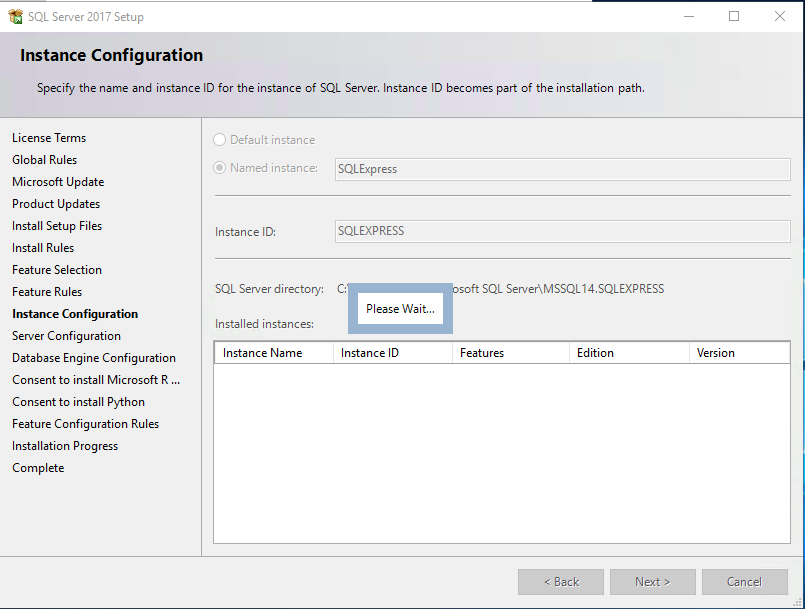
Task: Sort by the Instance Name column header
Action: (x=274, y=353)
